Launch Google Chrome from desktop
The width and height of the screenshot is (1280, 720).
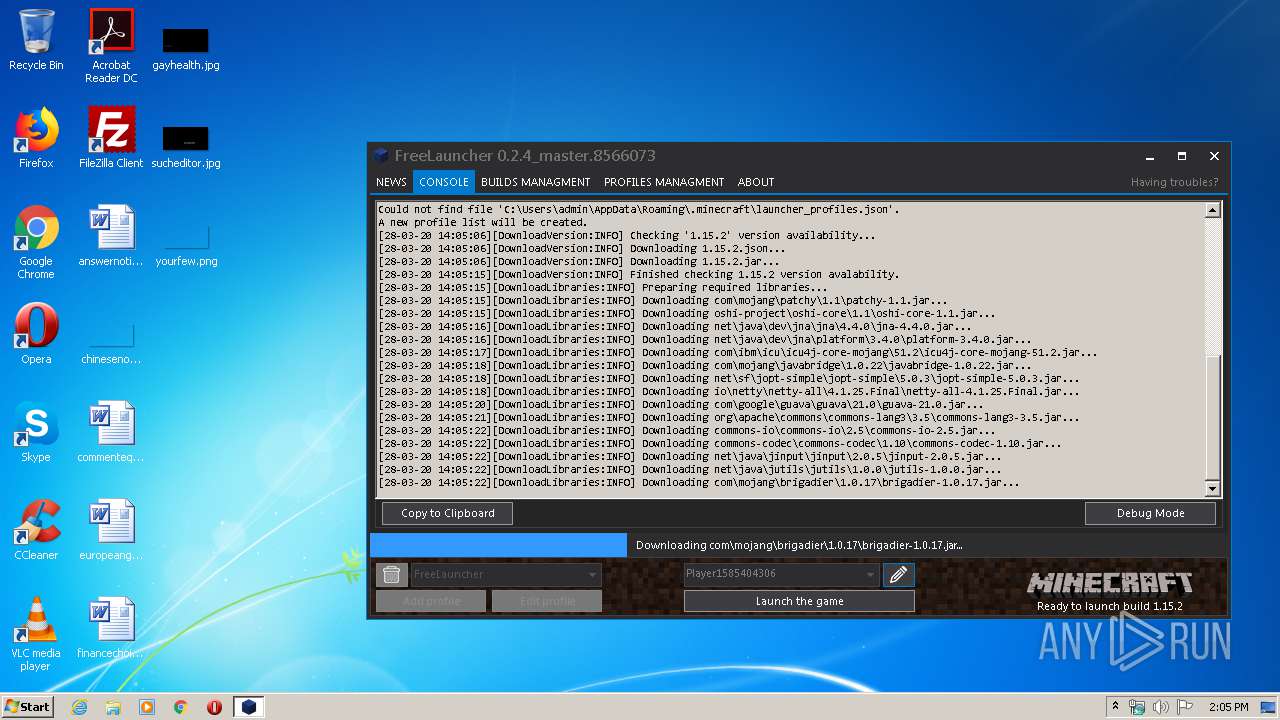point(36,242)
